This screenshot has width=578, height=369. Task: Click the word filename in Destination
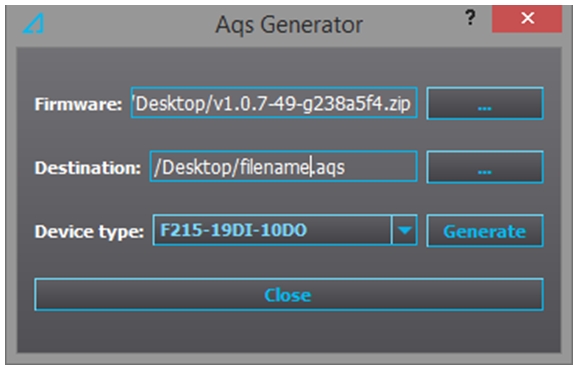(x=275, y=167)
